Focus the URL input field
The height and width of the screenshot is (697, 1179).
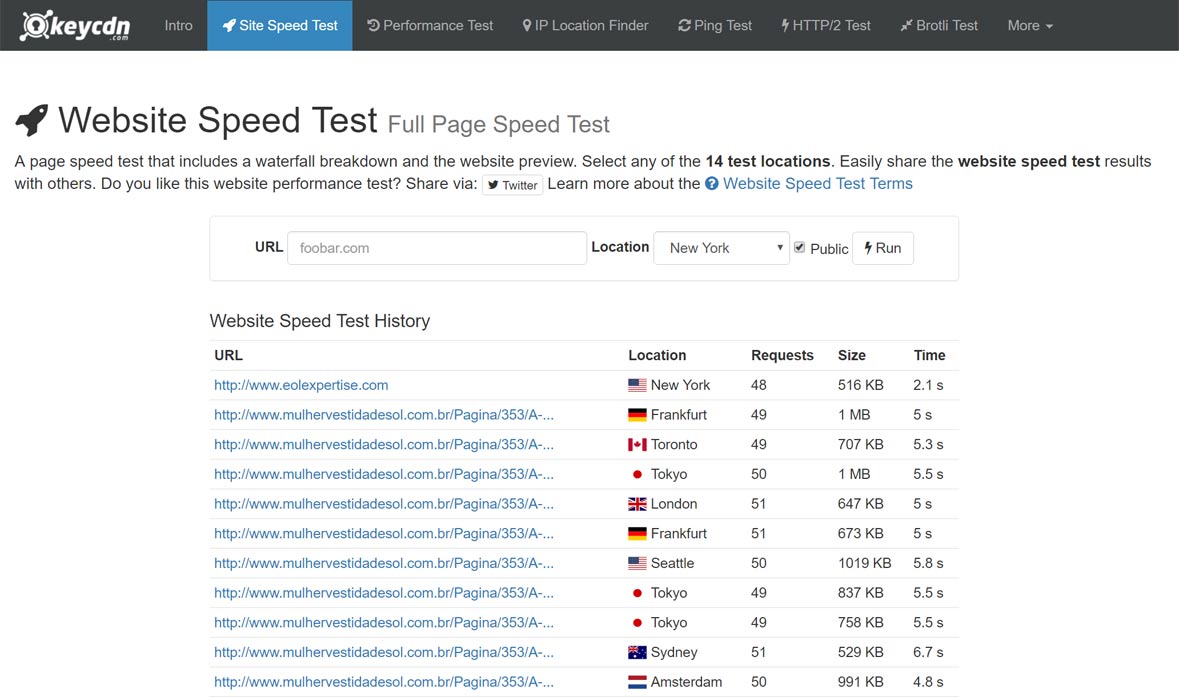pyautogui.click(x=437, y=248)
